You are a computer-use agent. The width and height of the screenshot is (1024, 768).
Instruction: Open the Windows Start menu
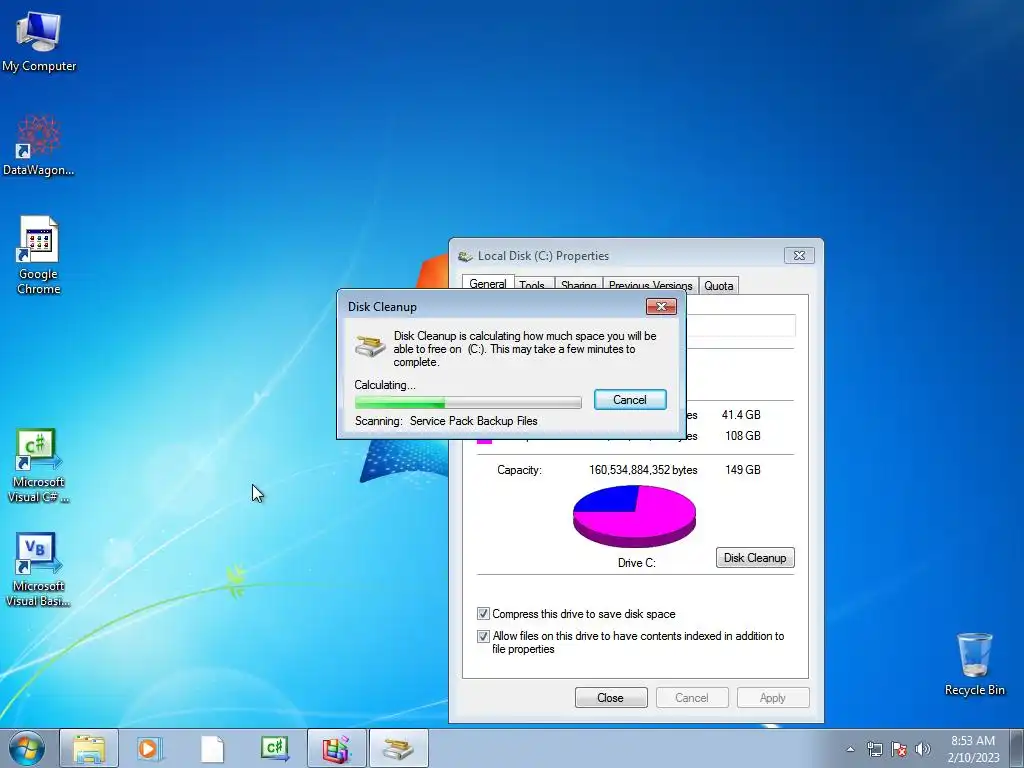point(27,748)
